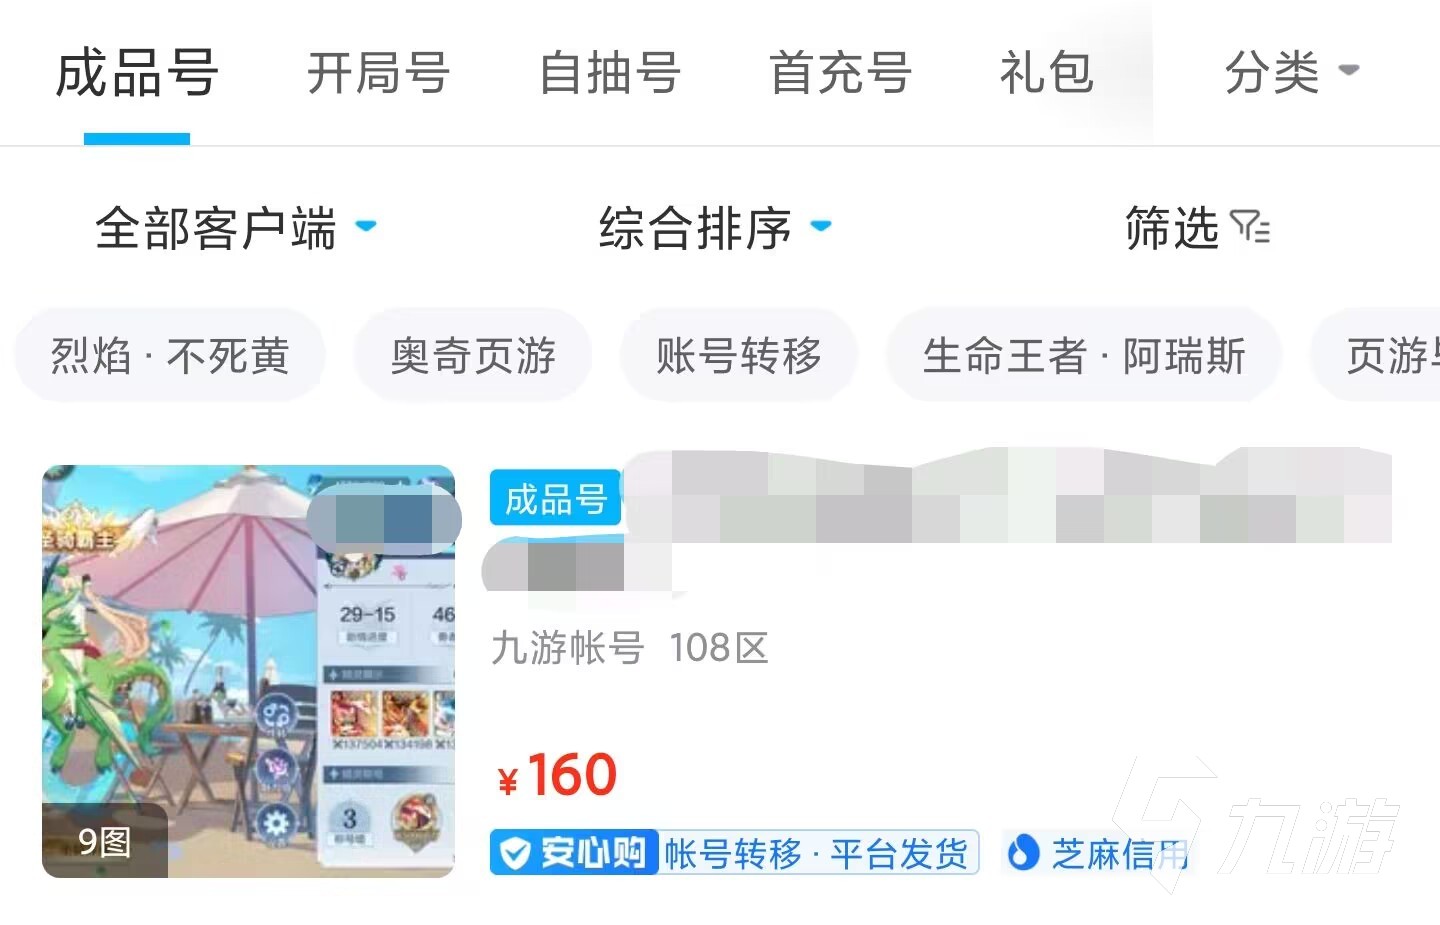Tap the 9图 image count badge

(x=104, y=841)
